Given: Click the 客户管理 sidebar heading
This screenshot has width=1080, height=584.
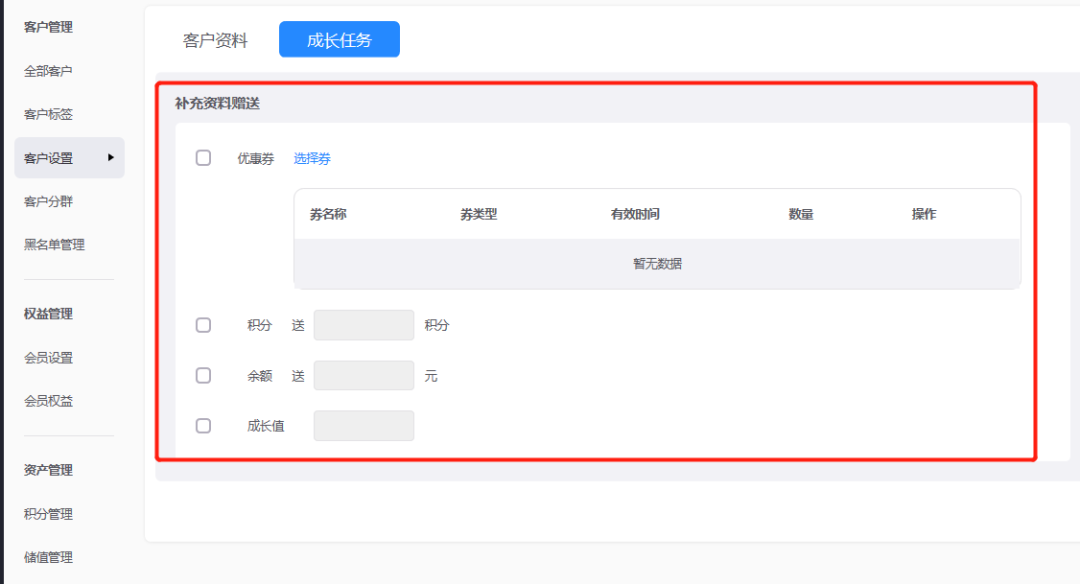Looking at the screenshot, I should coord(48,27).
